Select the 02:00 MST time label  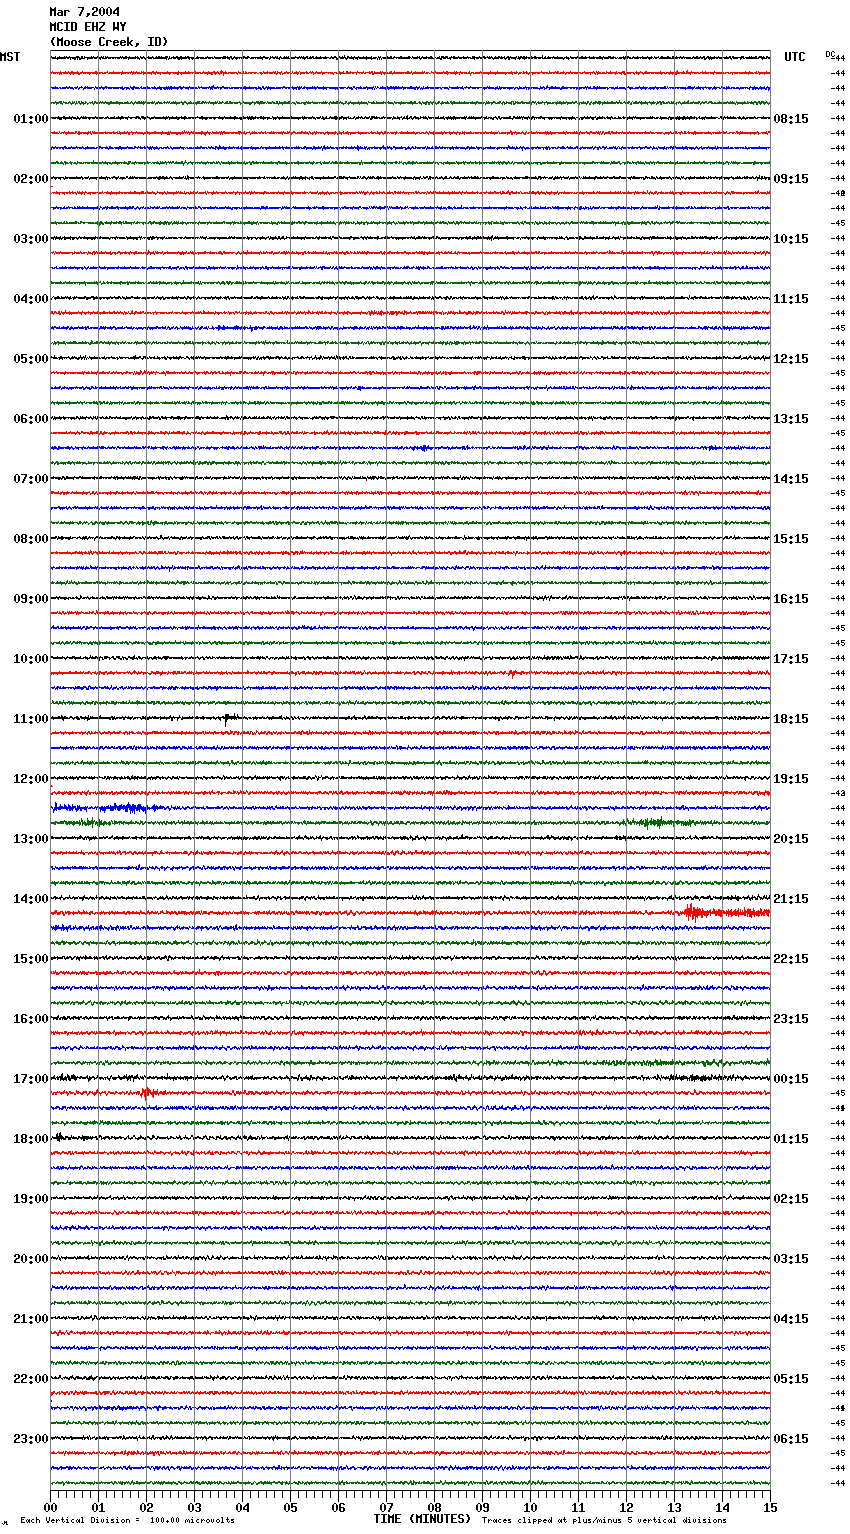pyautogui.click(x=31, y=179)
